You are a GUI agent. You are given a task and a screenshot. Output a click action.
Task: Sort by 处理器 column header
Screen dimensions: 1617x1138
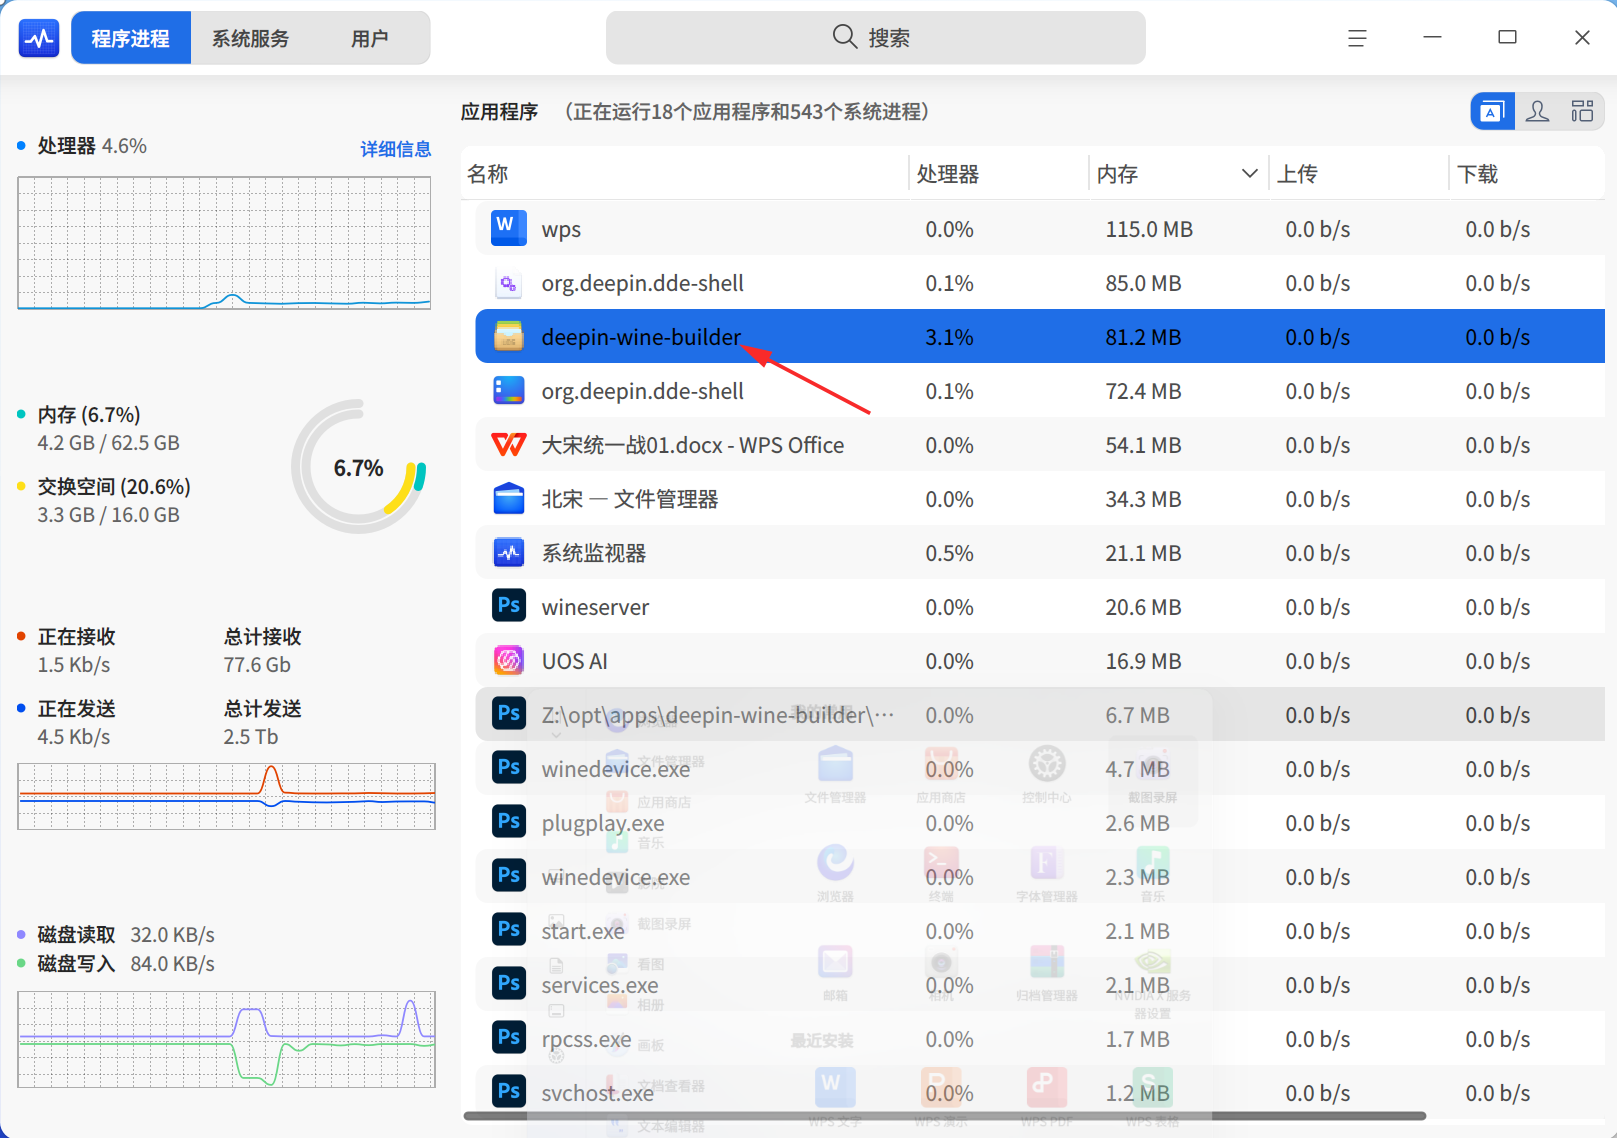[x=998, y=174]
